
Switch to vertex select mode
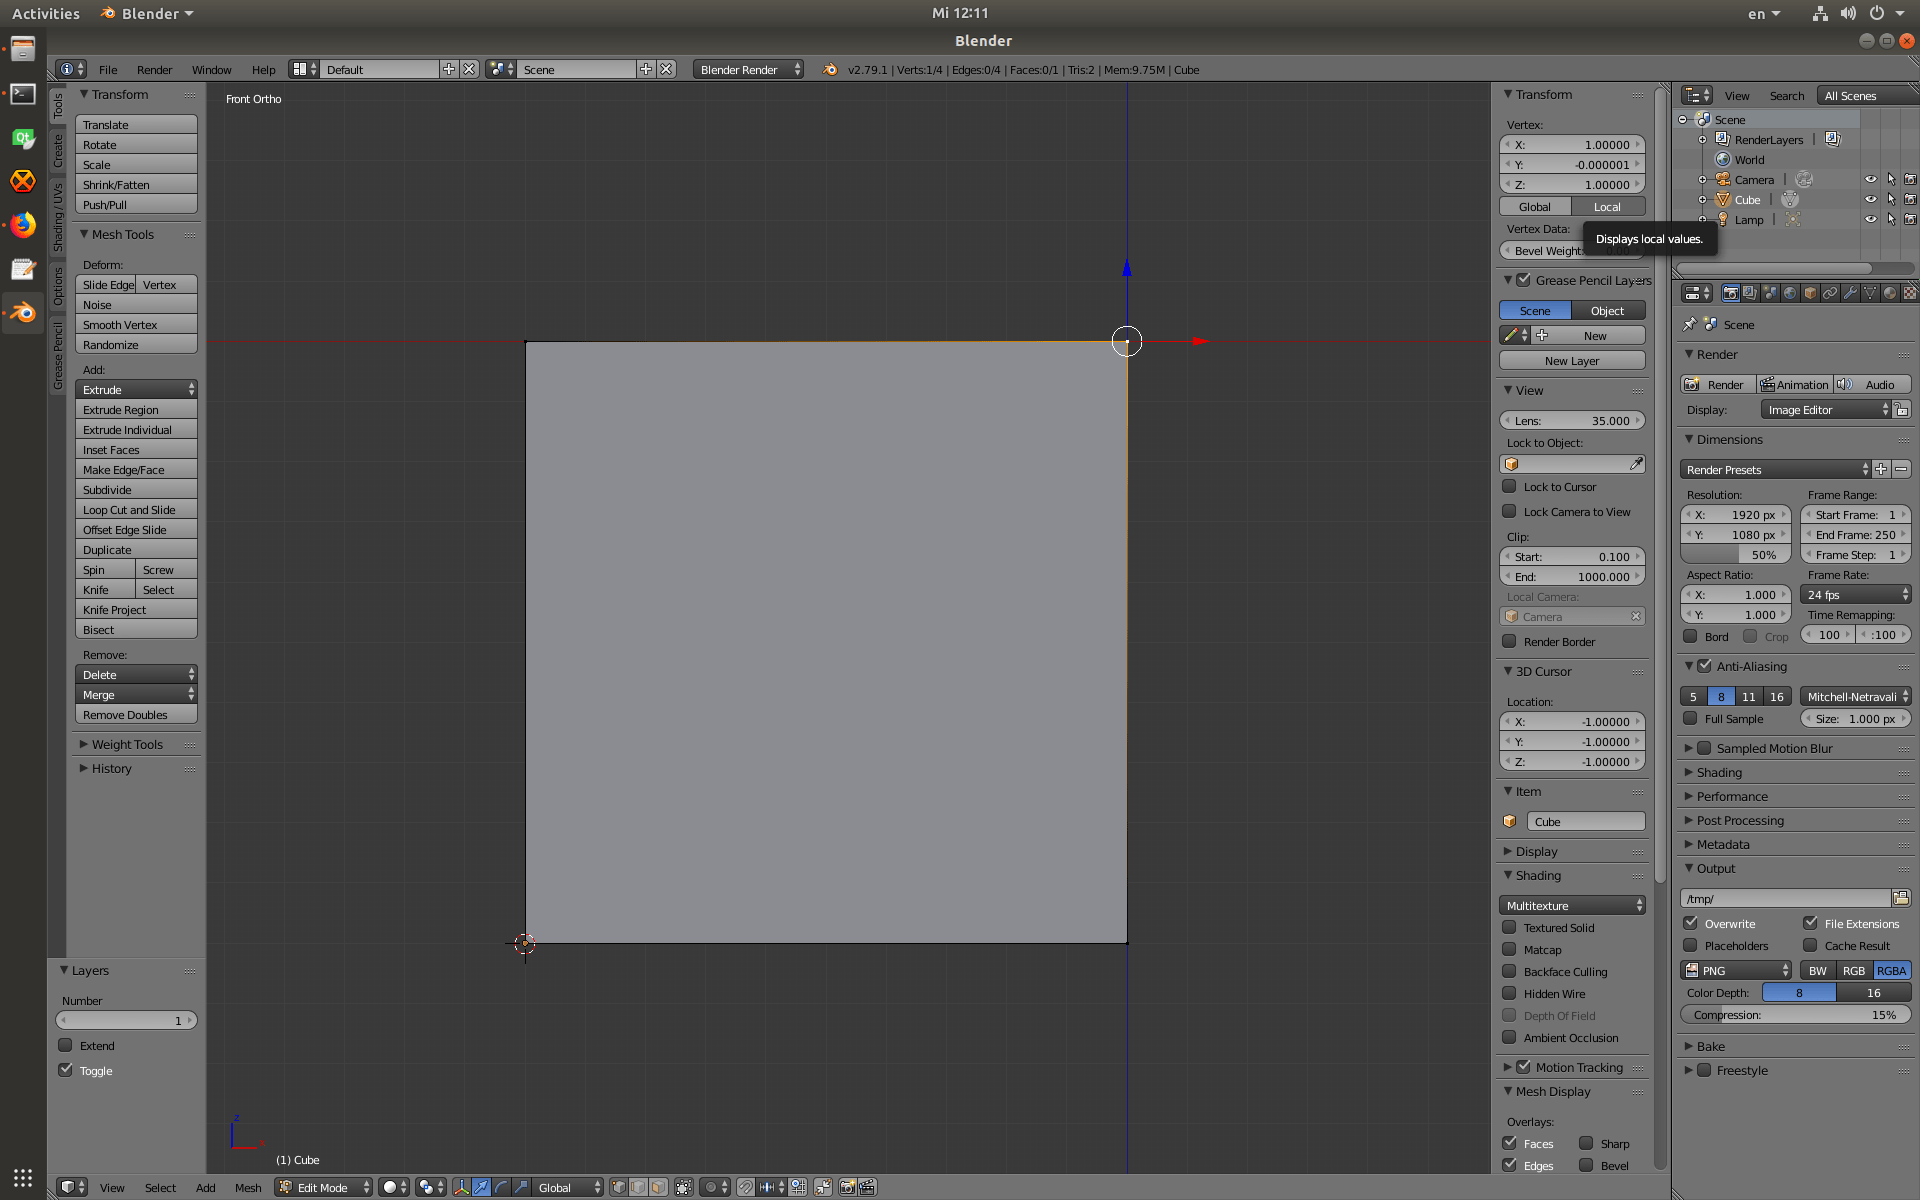[x=618, y=1187]
